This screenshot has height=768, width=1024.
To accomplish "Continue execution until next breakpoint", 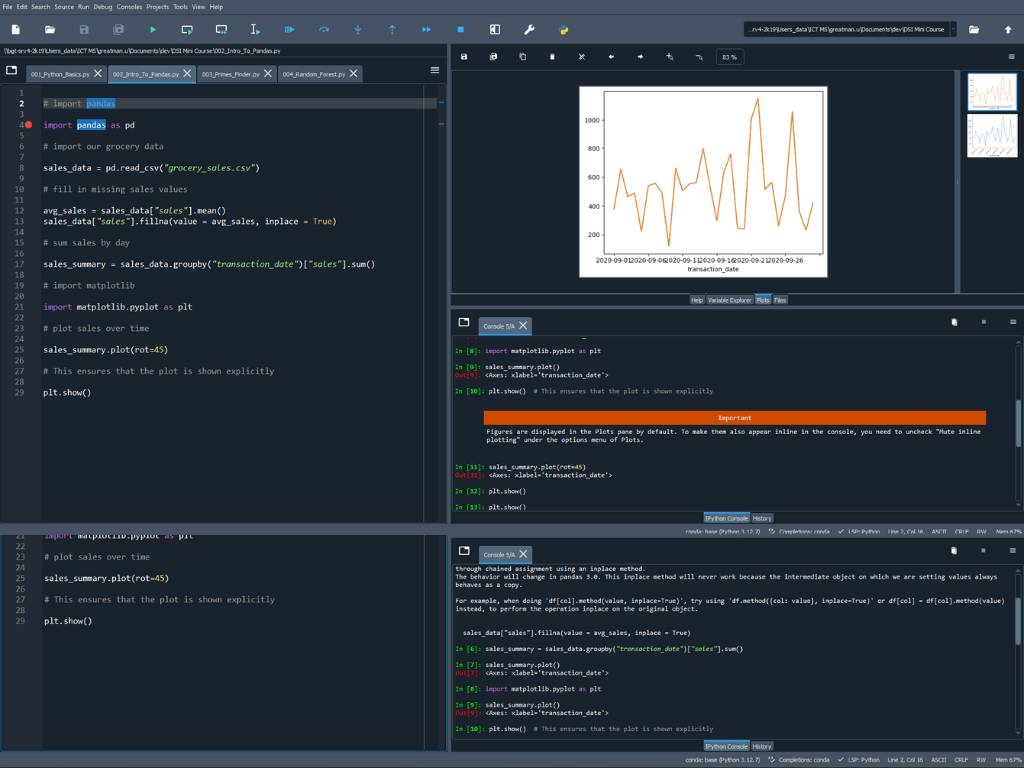I will click(x=426, y=29).
